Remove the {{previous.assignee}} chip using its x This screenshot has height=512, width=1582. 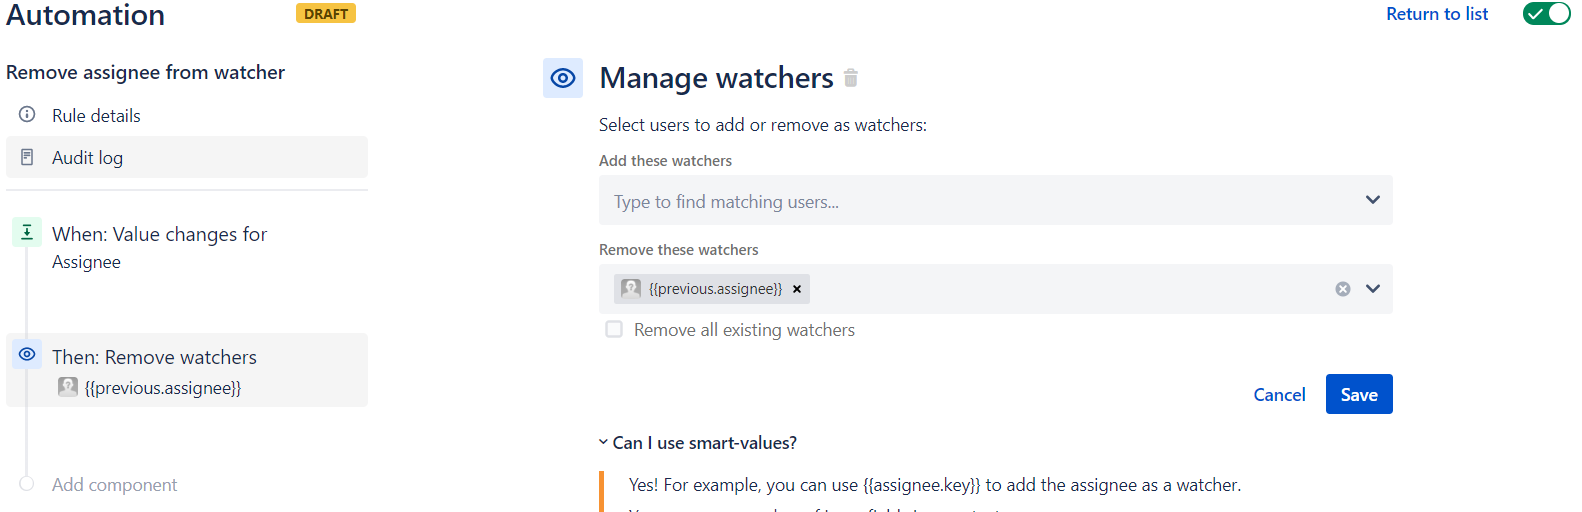coord(797,289)
